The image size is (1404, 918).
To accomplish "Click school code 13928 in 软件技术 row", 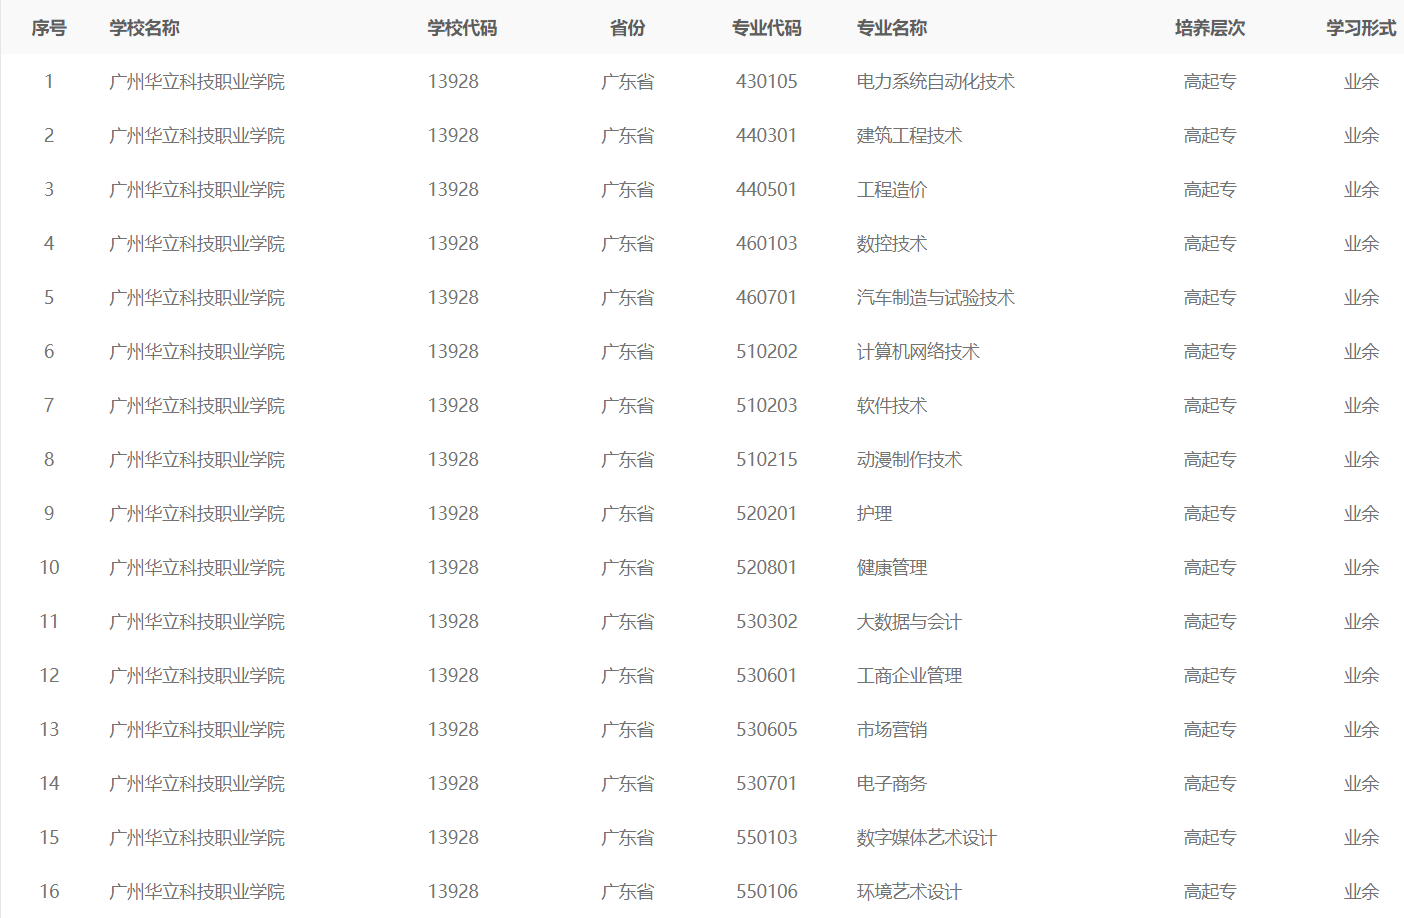I will [x=453, y=406].
